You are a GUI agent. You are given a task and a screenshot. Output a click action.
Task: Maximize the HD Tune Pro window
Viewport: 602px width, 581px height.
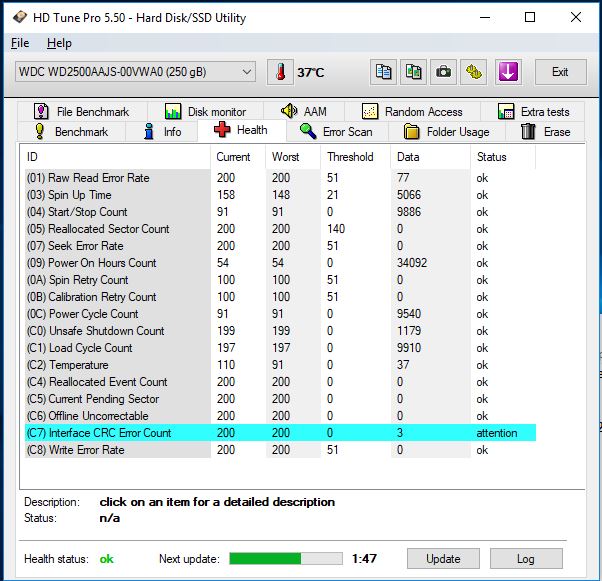pos(530,17)
